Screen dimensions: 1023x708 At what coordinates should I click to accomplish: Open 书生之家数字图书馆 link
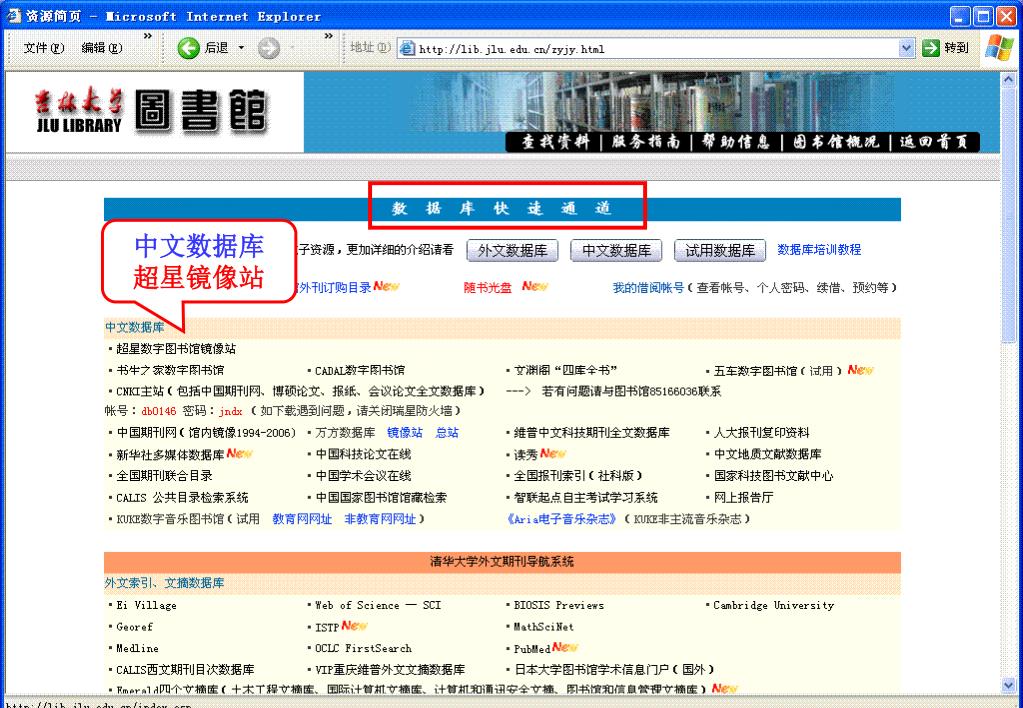coord(170,370)
